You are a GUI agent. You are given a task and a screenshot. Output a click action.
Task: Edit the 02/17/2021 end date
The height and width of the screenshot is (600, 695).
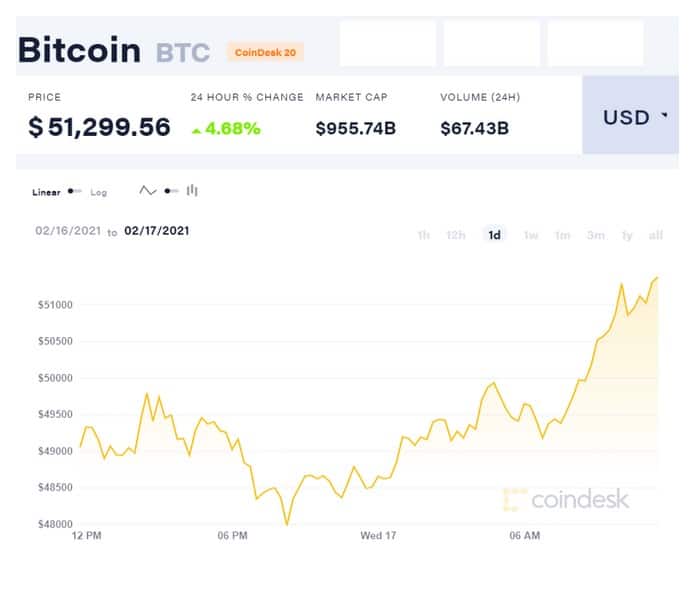coord(157,231)
